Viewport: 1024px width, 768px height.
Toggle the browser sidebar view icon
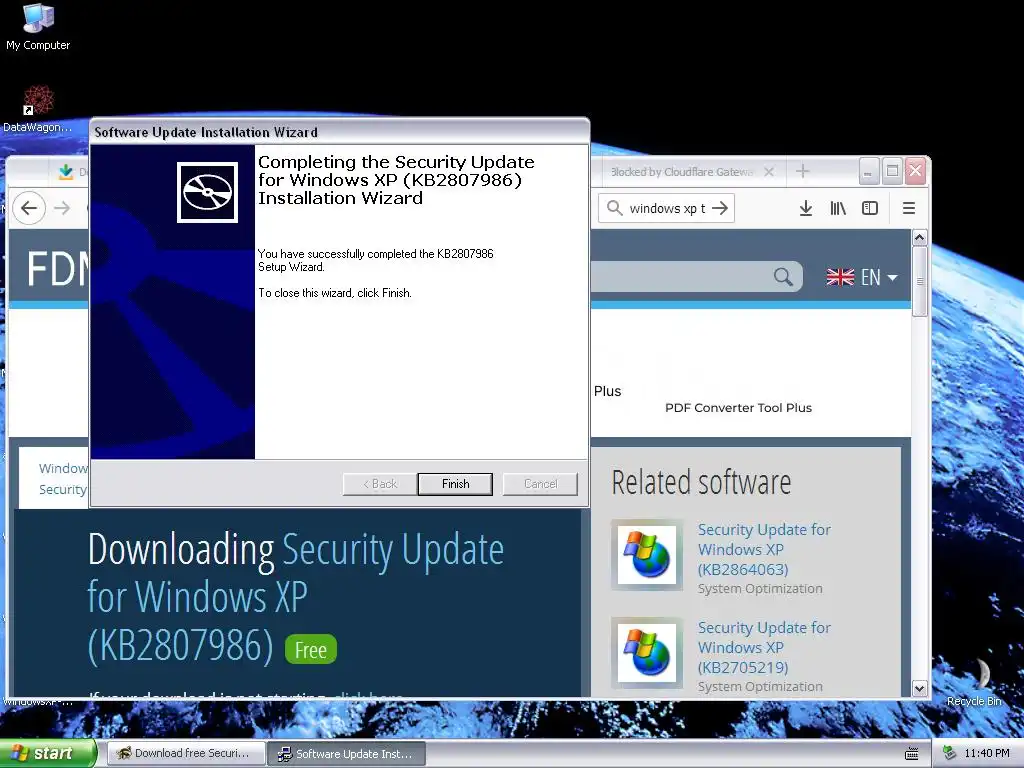point(870,208)
